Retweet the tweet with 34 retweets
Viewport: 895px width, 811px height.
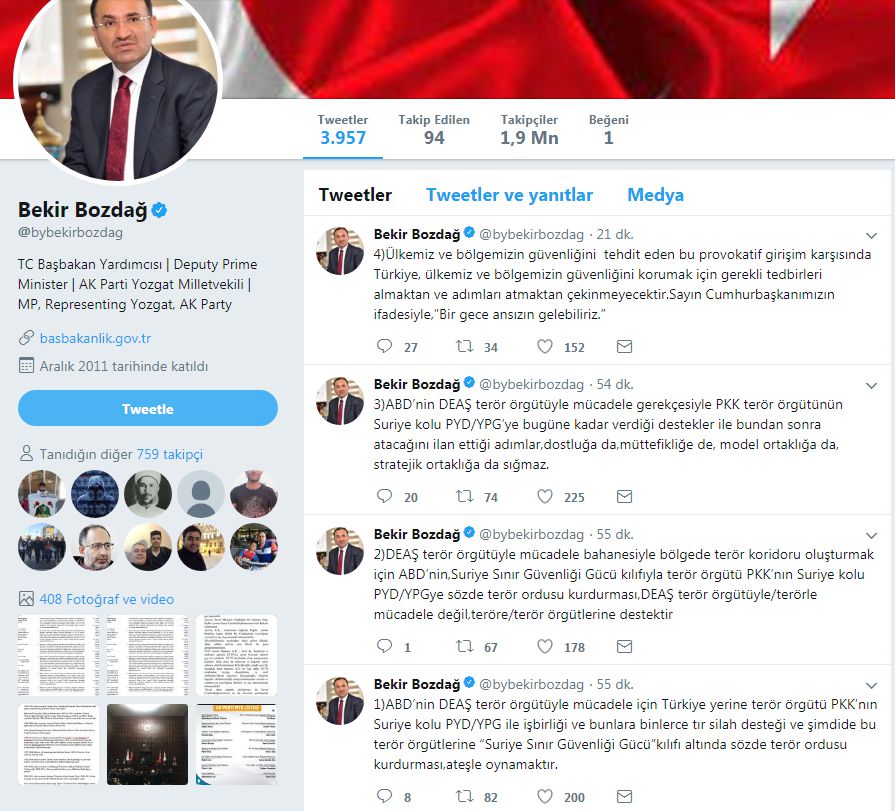tap(464, 346)
